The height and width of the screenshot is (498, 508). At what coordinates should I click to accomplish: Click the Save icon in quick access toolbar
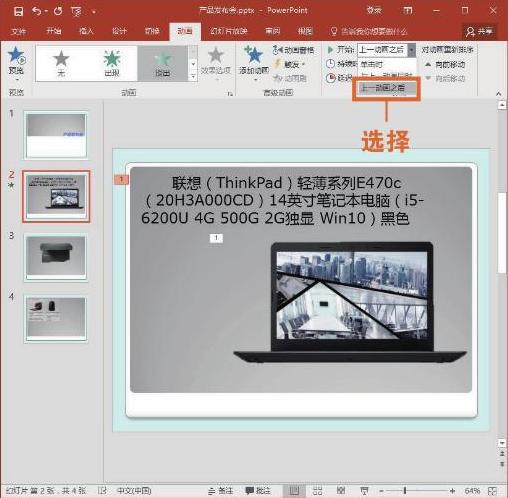tap(19, 12)
